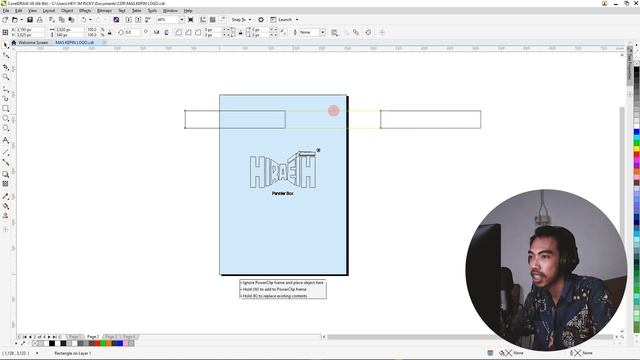The width and height of the screenshot is (640, 360).
Task: Pick the blue swatch in document palette
Action: [120, 344]
